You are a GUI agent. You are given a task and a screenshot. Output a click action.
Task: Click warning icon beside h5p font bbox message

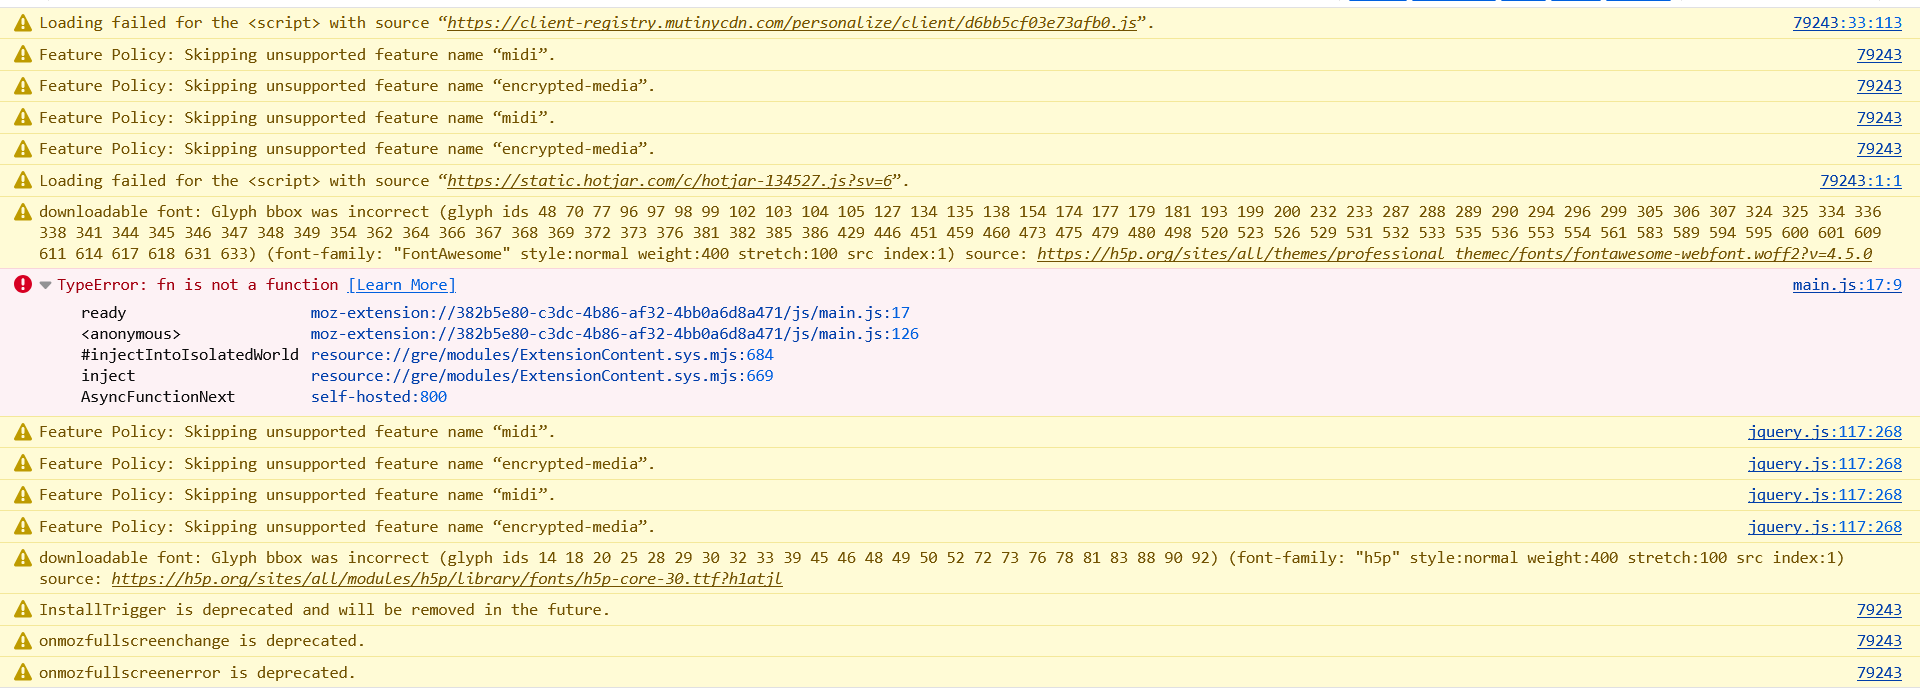click(22, 558)
